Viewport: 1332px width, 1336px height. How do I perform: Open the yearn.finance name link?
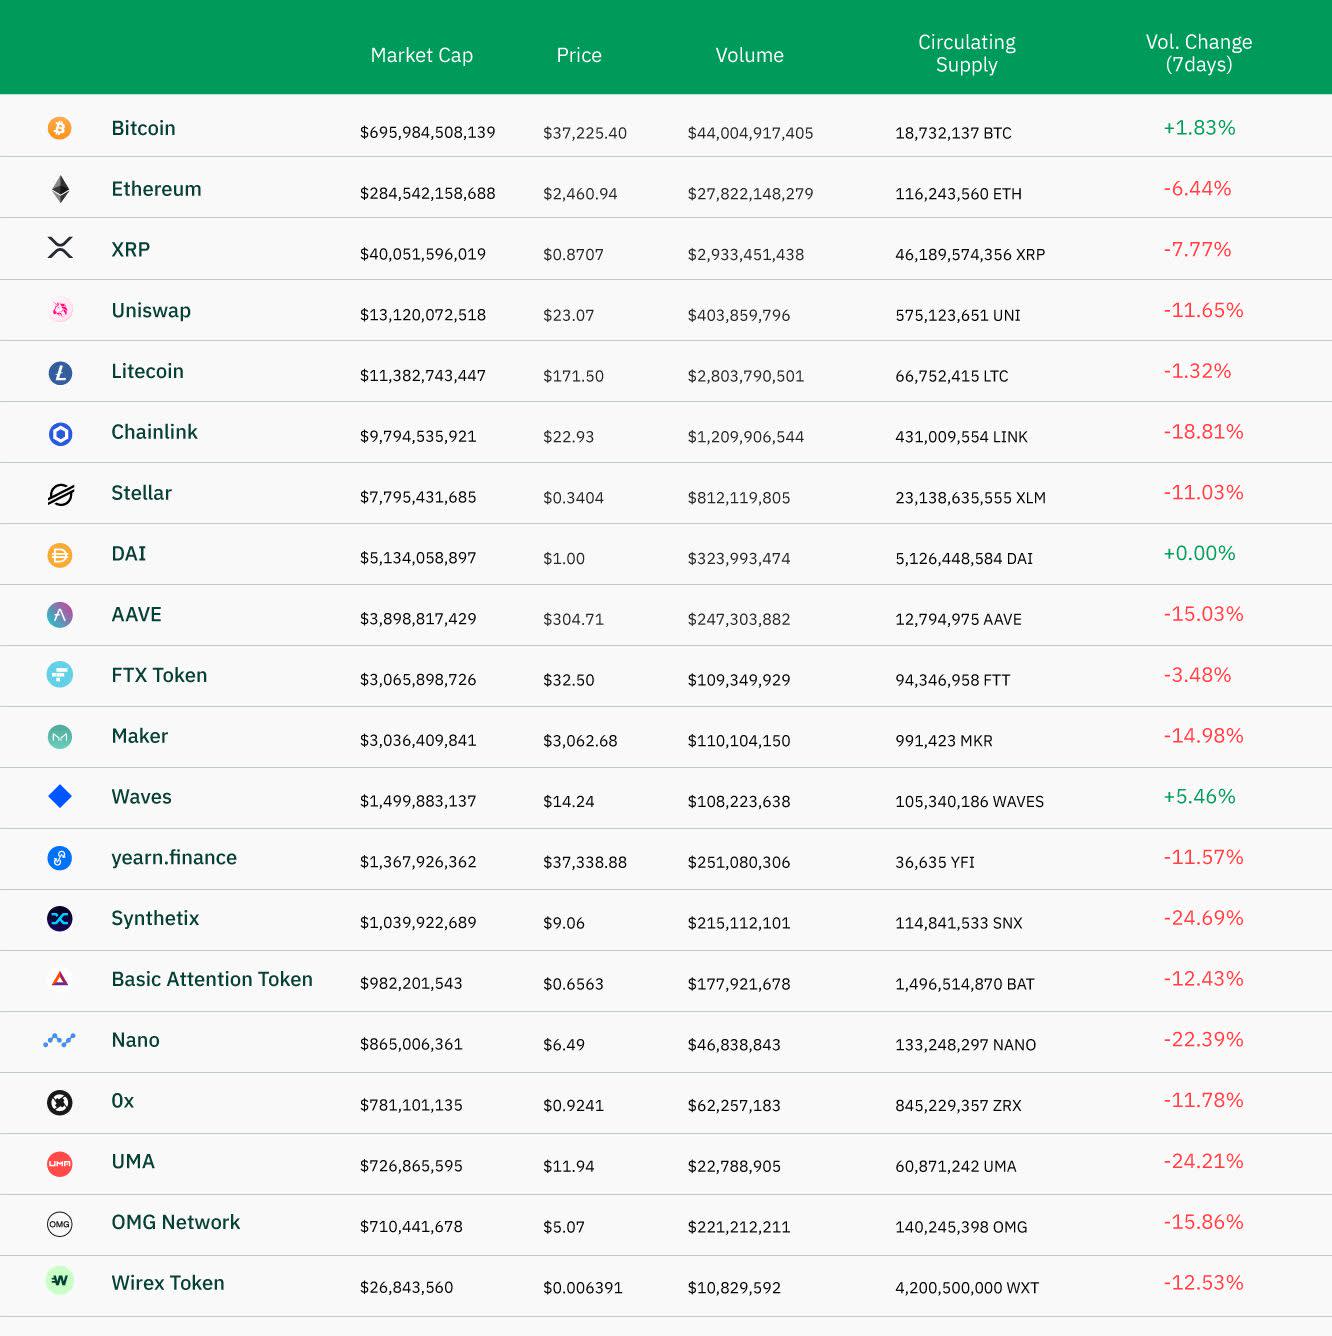point(174,858)
